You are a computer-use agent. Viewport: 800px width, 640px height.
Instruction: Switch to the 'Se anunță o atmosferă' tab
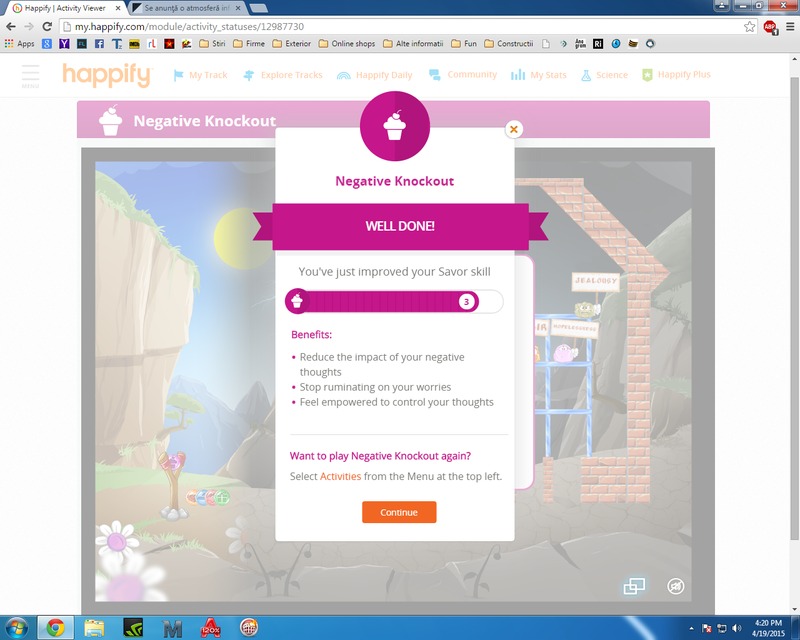coord(186,8)
